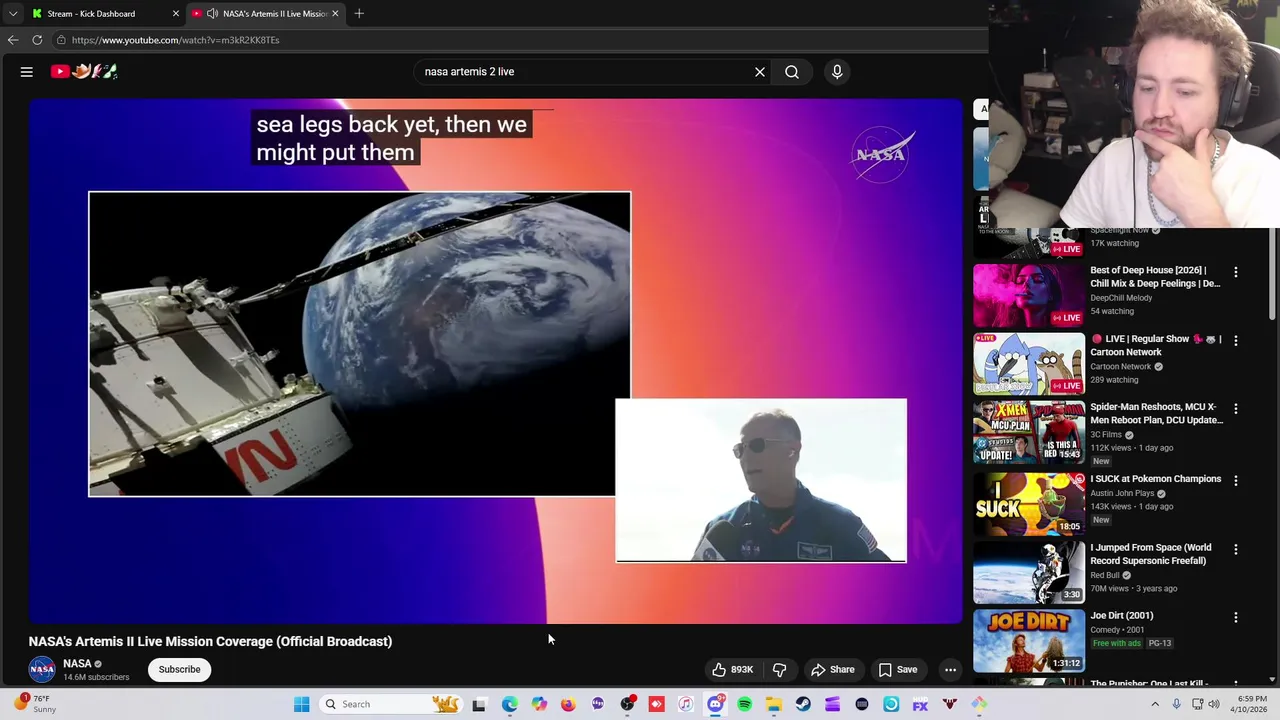Open Regular Show live thumbnail

[x=1029, y=364]
